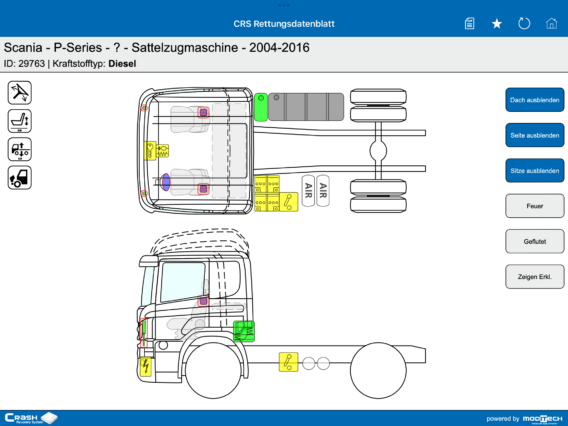Toggle Seite ausblenden side visibility

tap(535, 135)
